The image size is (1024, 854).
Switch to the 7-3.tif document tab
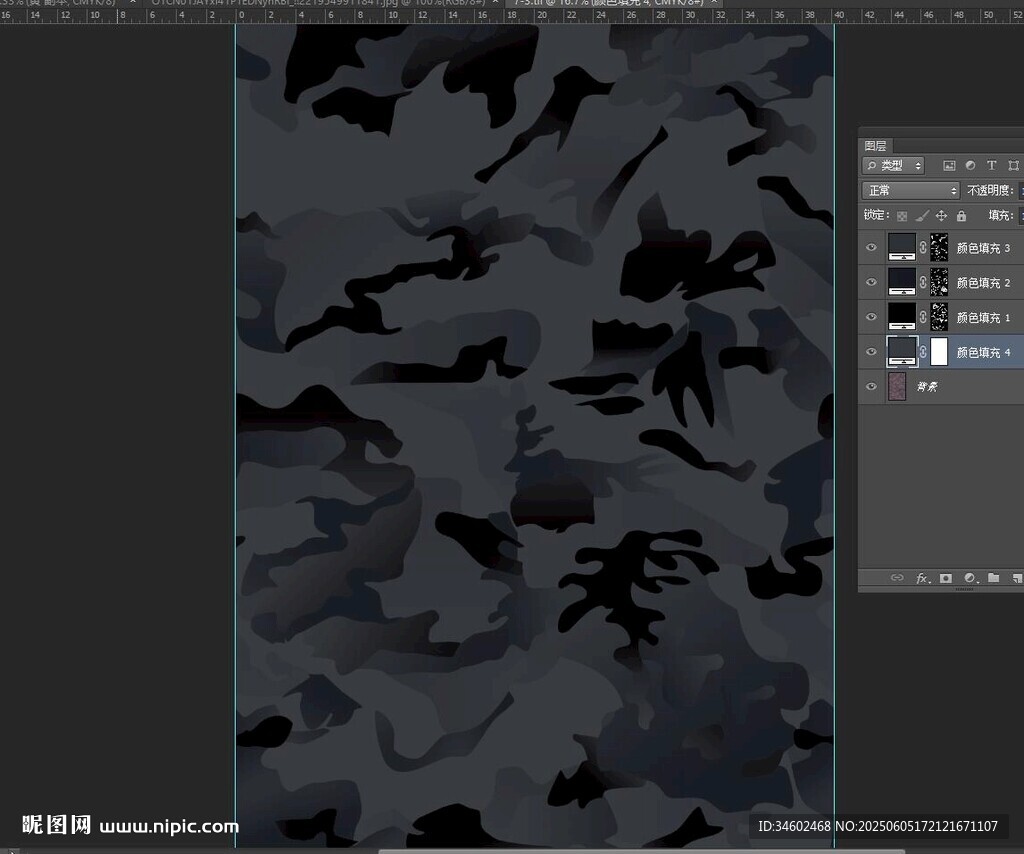614,3
